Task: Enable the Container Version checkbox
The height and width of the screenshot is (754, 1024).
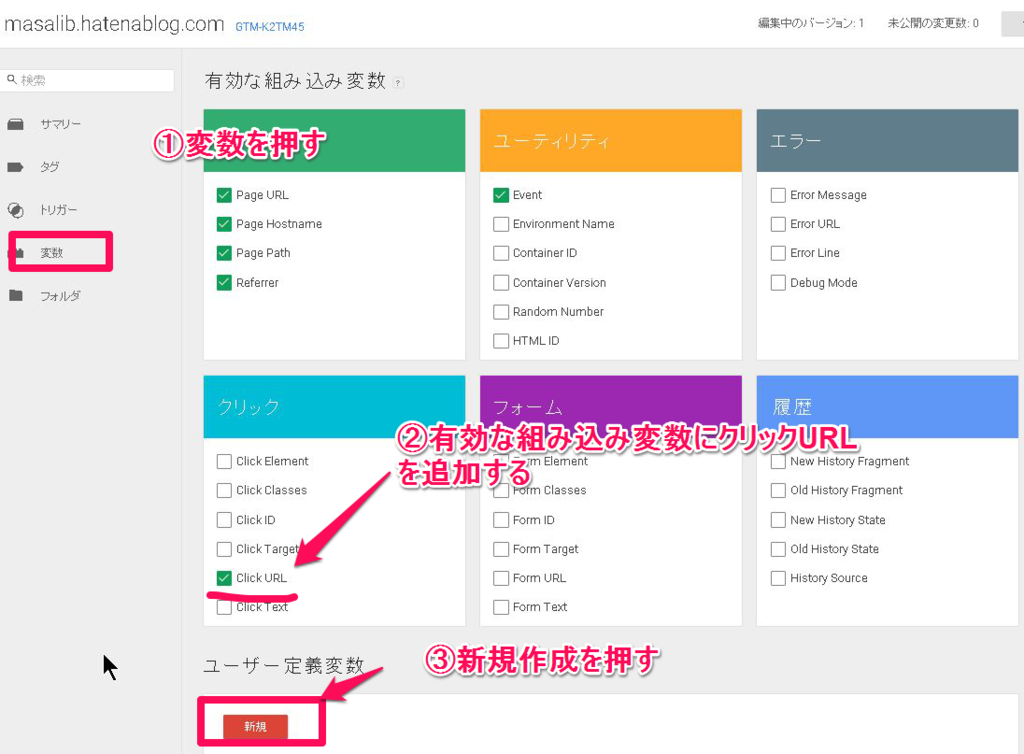Action: point(501,283)
